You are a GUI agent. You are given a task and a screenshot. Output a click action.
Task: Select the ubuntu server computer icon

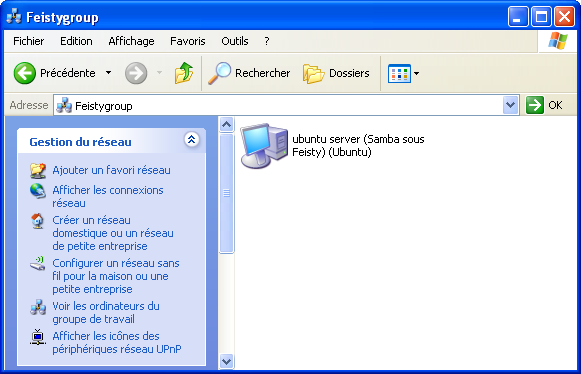click(x=264, y=146)
